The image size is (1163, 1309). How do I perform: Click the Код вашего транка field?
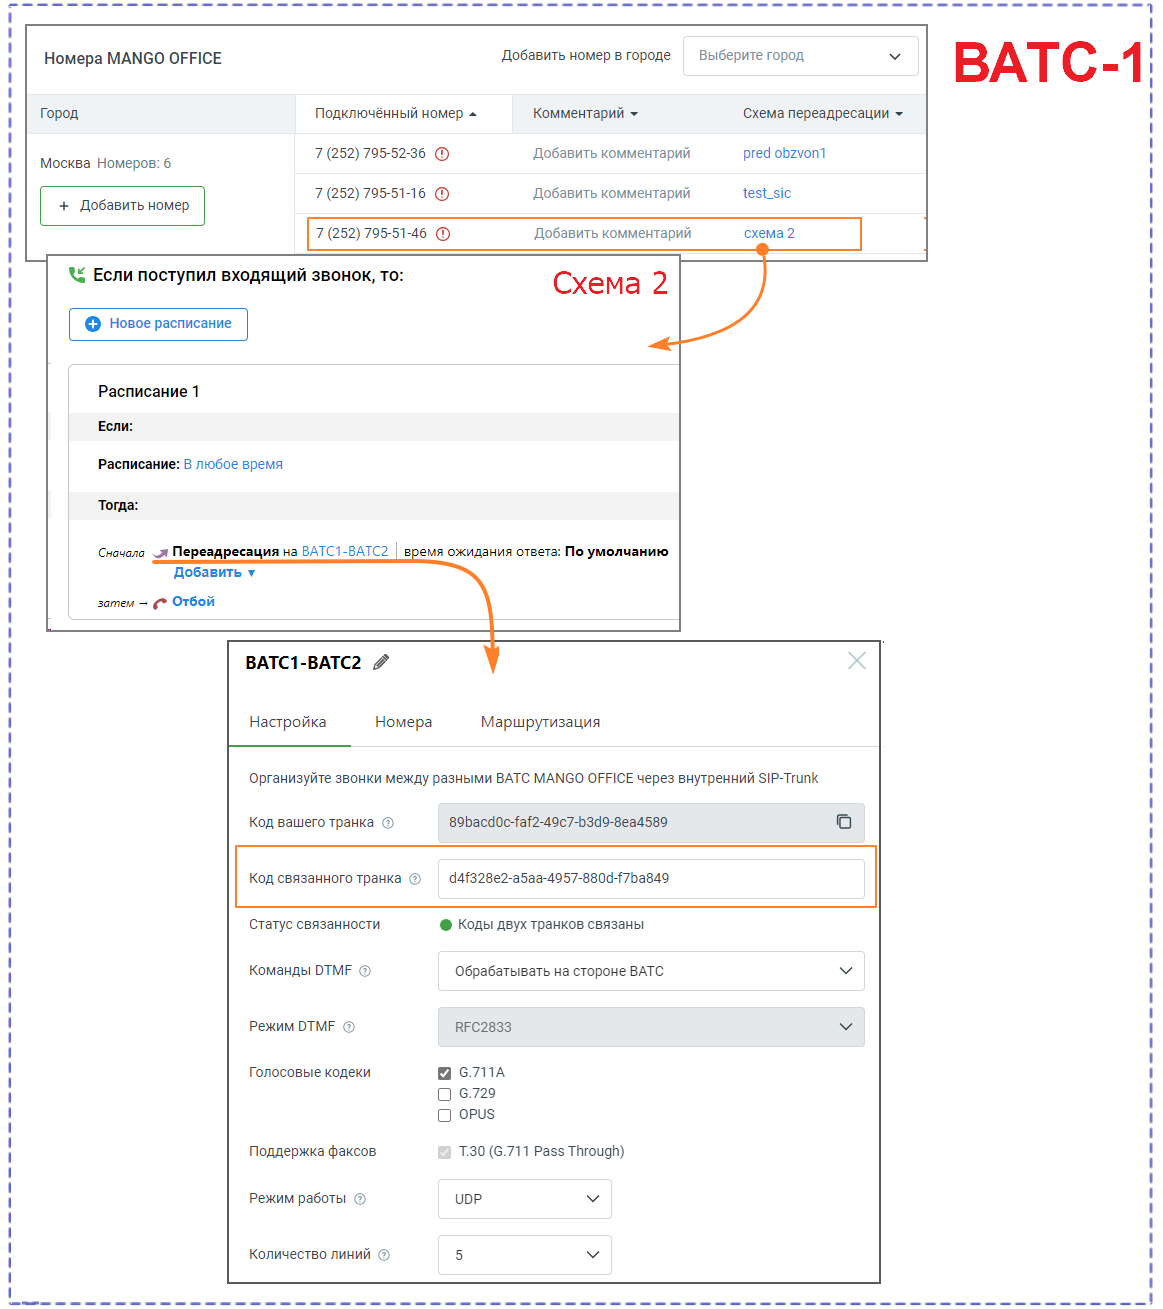click(651, 823)
